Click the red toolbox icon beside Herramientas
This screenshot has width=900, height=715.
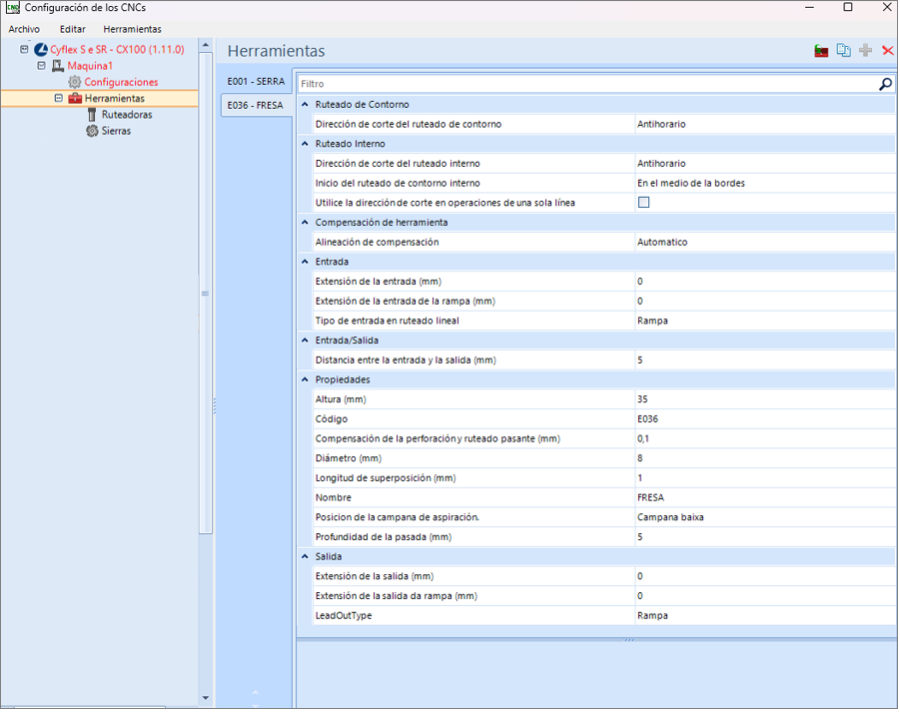(x=75, y=99)
